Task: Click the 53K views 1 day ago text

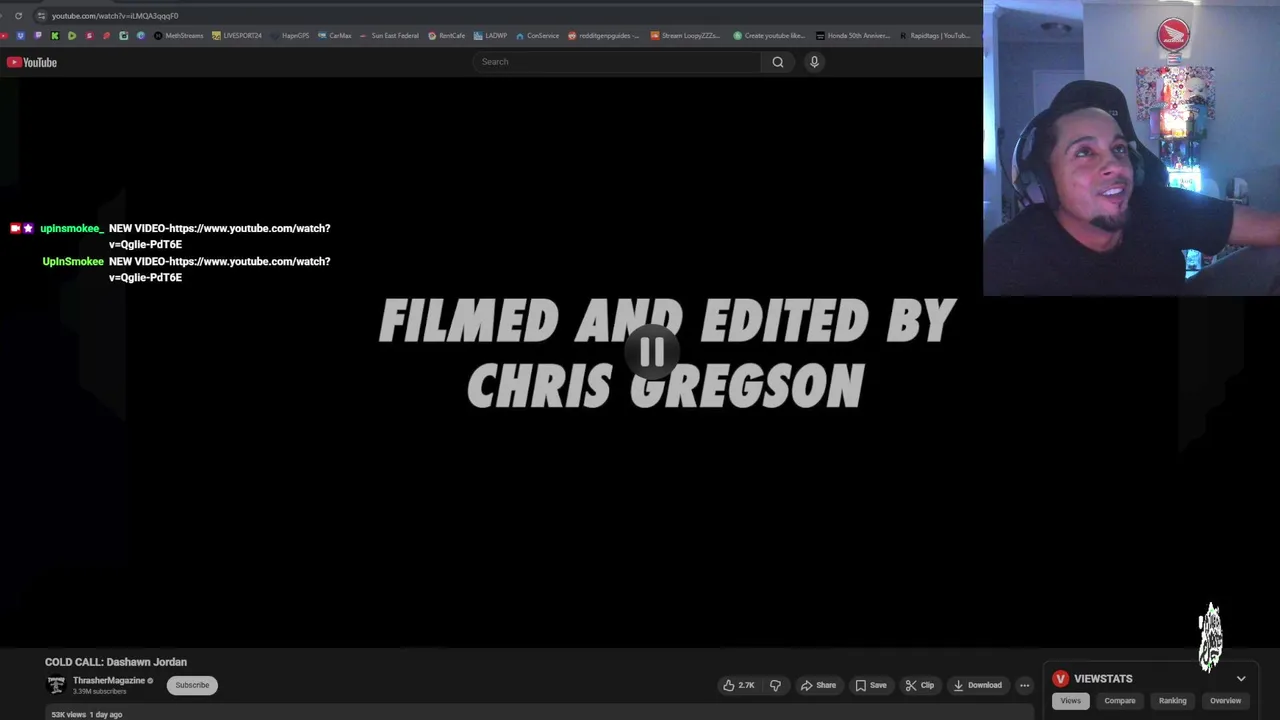Action: pyautogui.click(x=87, y=714)
